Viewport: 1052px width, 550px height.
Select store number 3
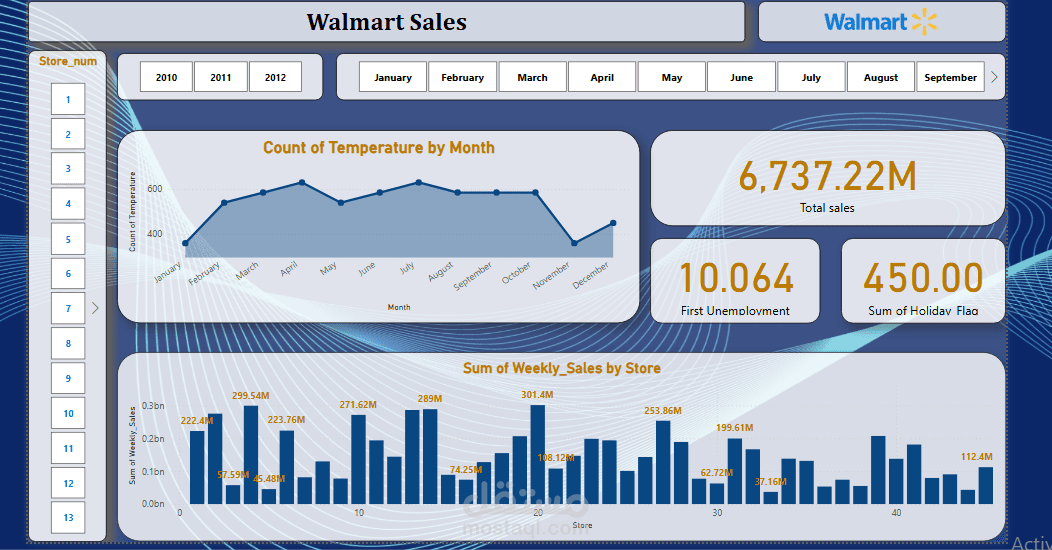point(68,168)
